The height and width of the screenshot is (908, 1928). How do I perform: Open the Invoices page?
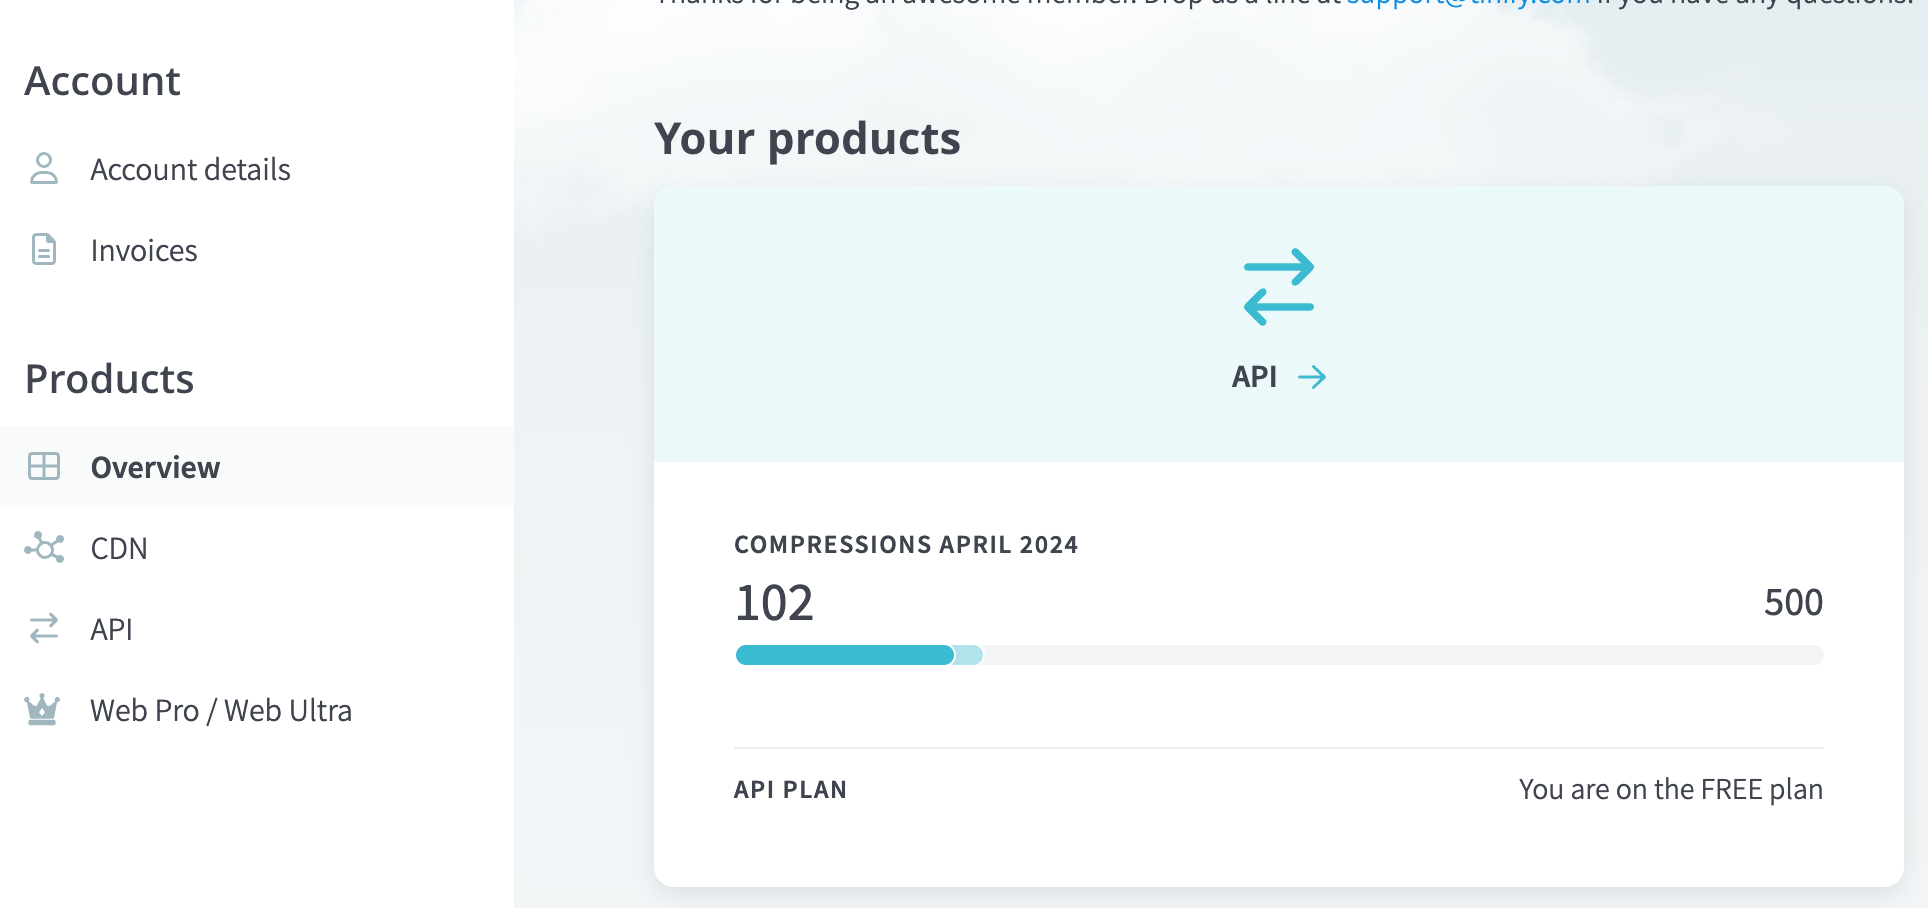coord(144,251)
